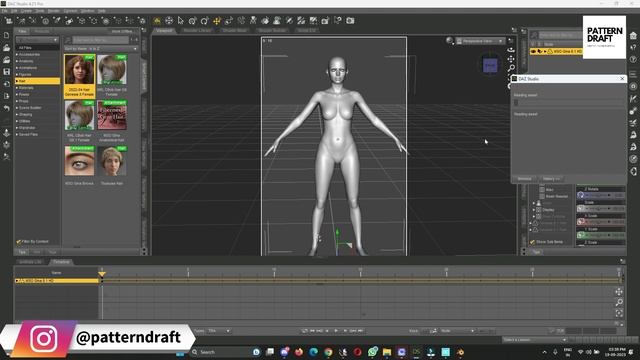The image size is (640, 360).
Task: Click the camera render icon in top toolbar
Action: click(x=350, y=20)
